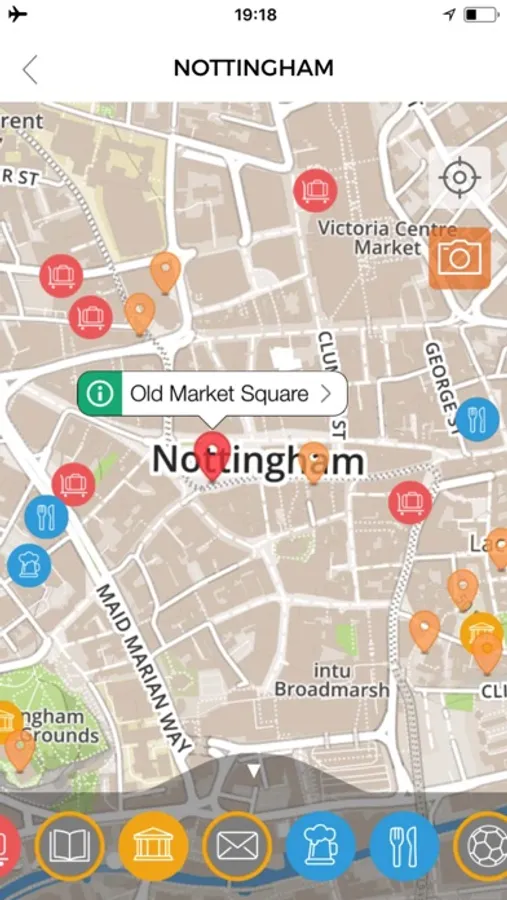Image resolution: width=507 pixels, height=900 pixels.
Task: Toggle the restaurant fork-knife filter in bottom bar
Action: 405,846
